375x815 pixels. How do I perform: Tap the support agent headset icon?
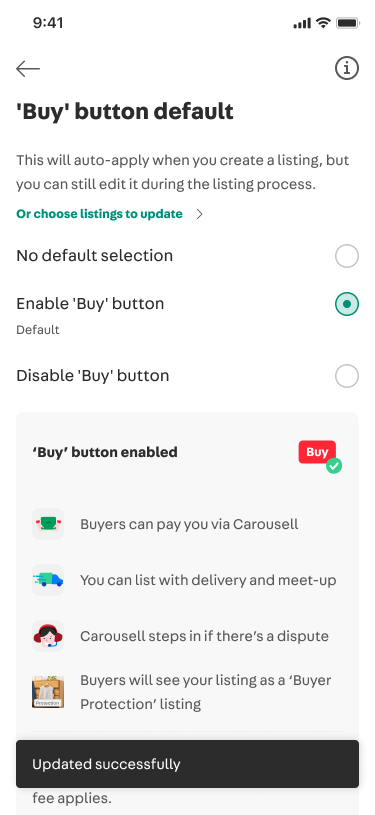tap(48, 636)
